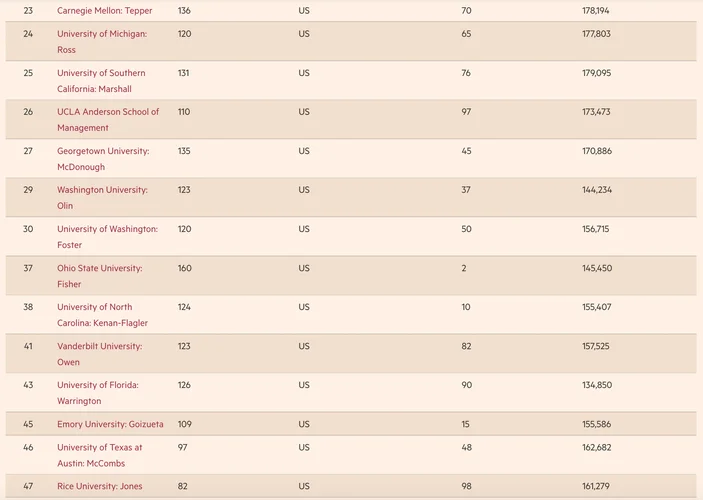Screen dimensions: 703x500
Task: Select salary value 144,234 in Washington Olin row
Action: 597,190
